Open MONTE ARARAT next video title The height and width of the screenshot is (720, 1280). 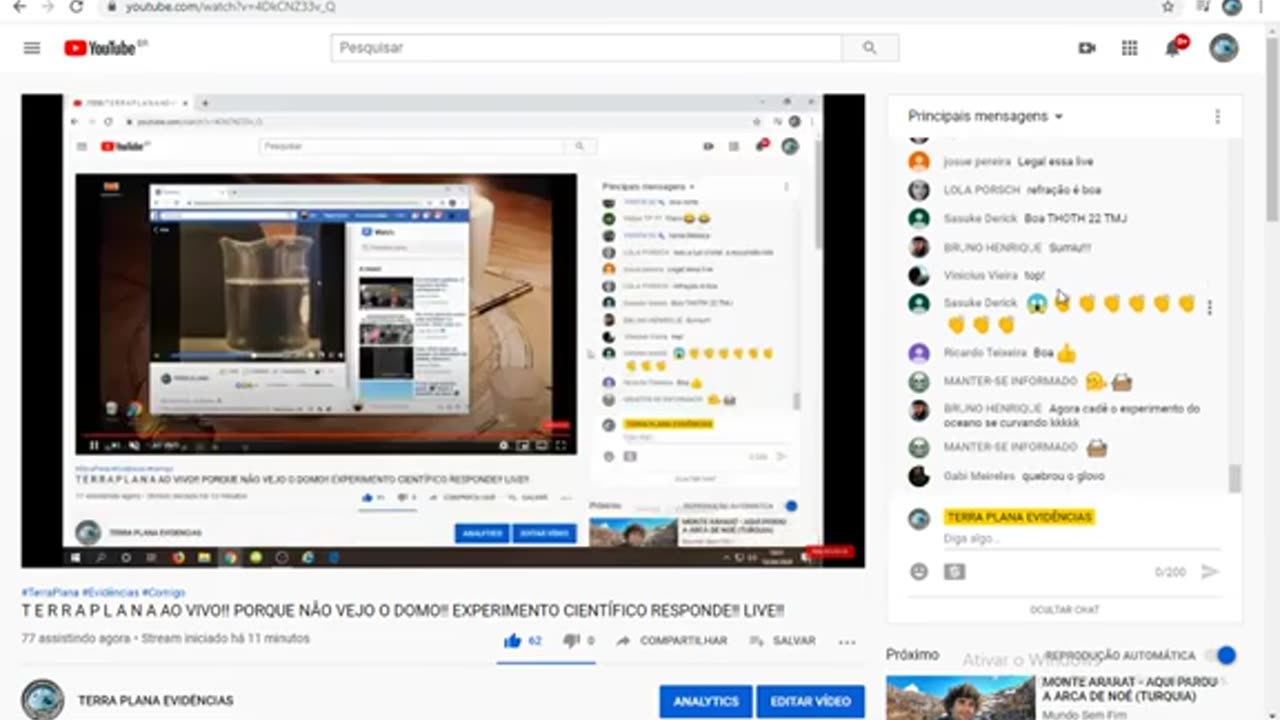[x=1131, y=689]
